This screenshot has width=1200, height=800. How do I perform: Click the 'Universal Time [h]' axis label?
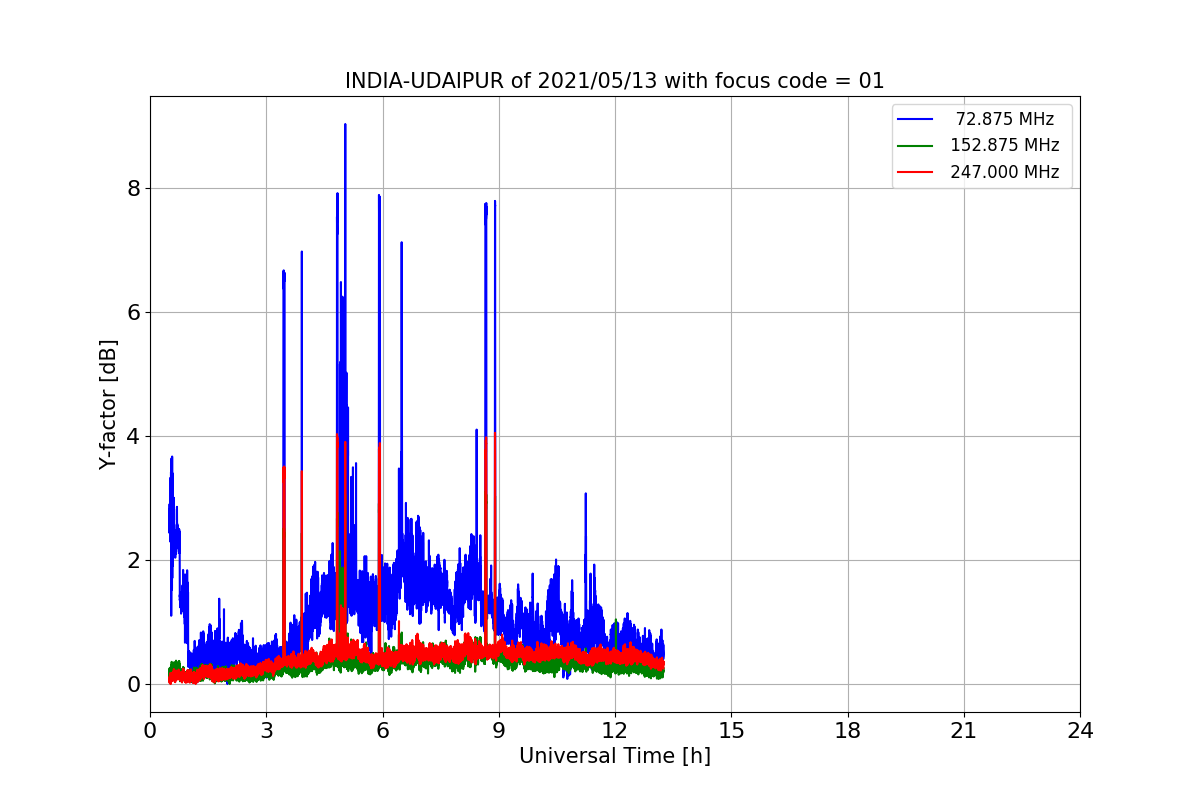coord(615,756)
